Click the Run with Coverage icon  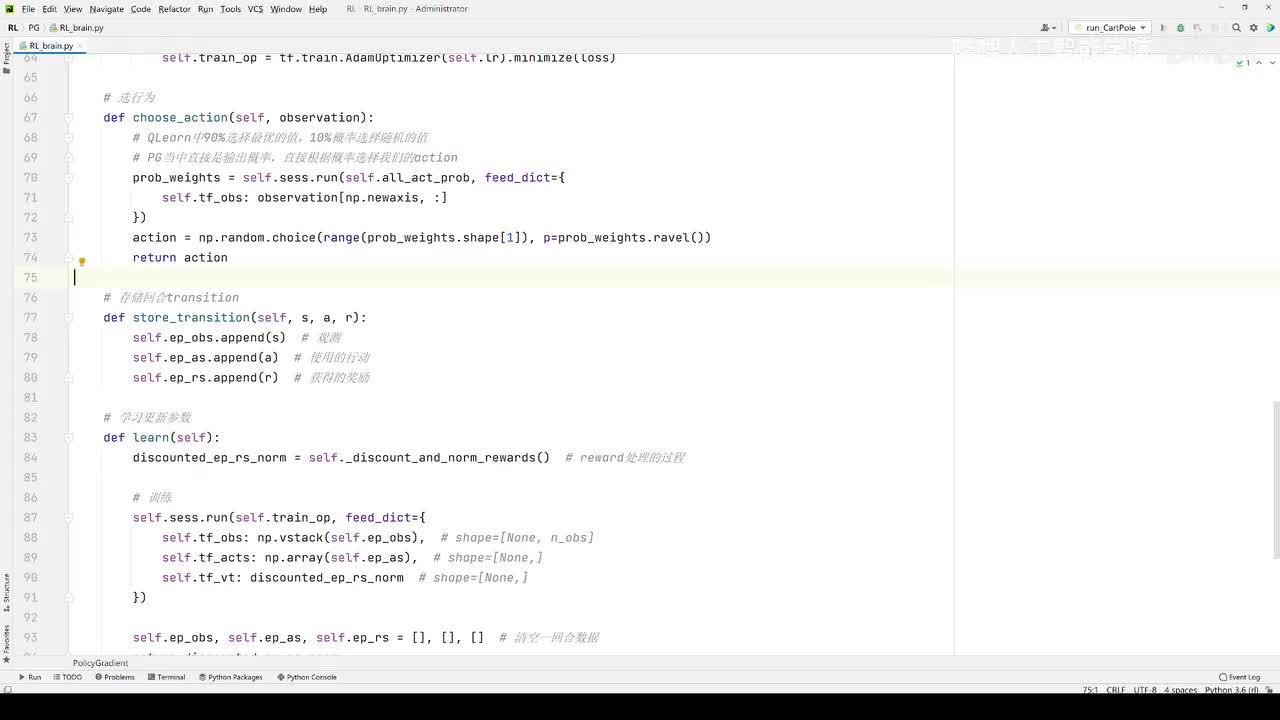pyautogui.click(x=1196, y=28)
